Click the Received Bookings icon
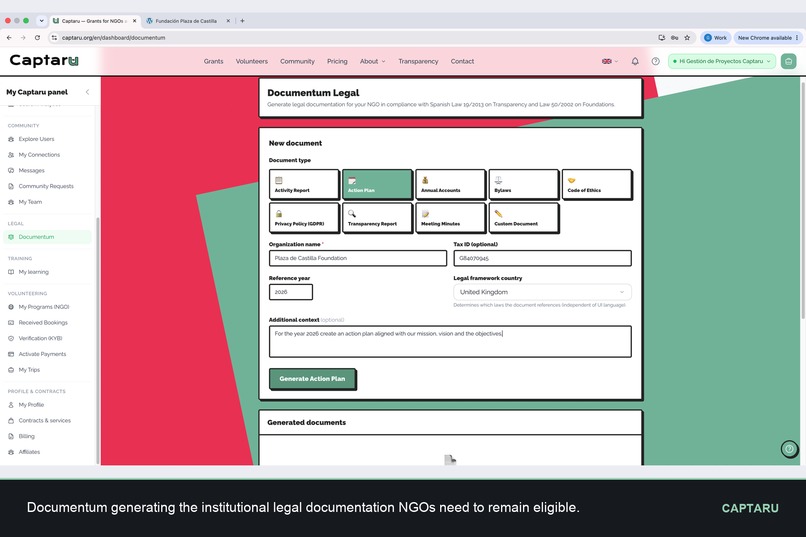 pos(11,323)
